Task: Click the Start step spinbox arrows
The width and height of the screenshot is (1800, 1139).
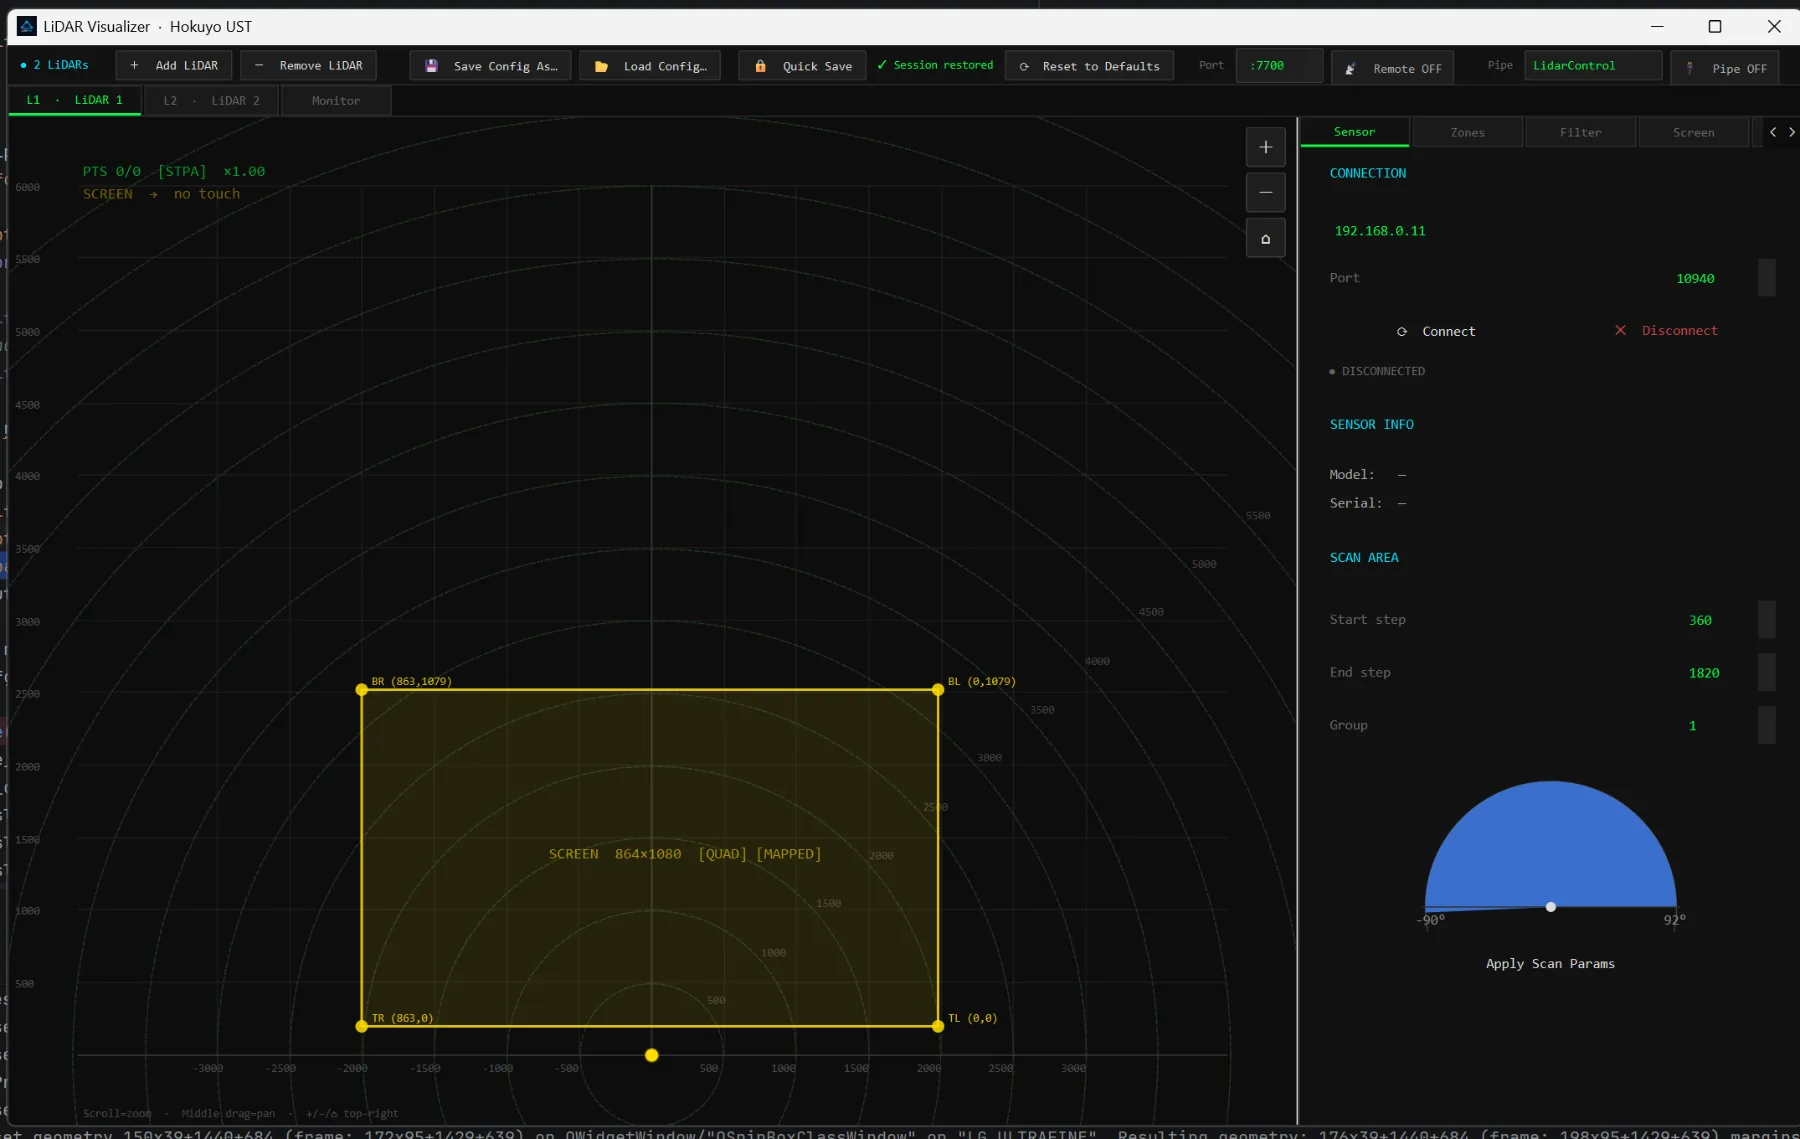Action: click(1766, 620)
